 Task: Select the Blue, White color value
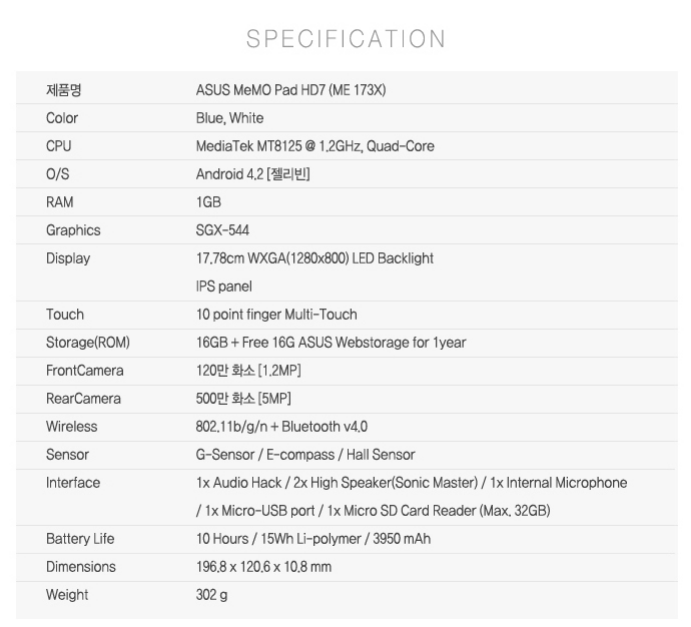pos(230,118)
